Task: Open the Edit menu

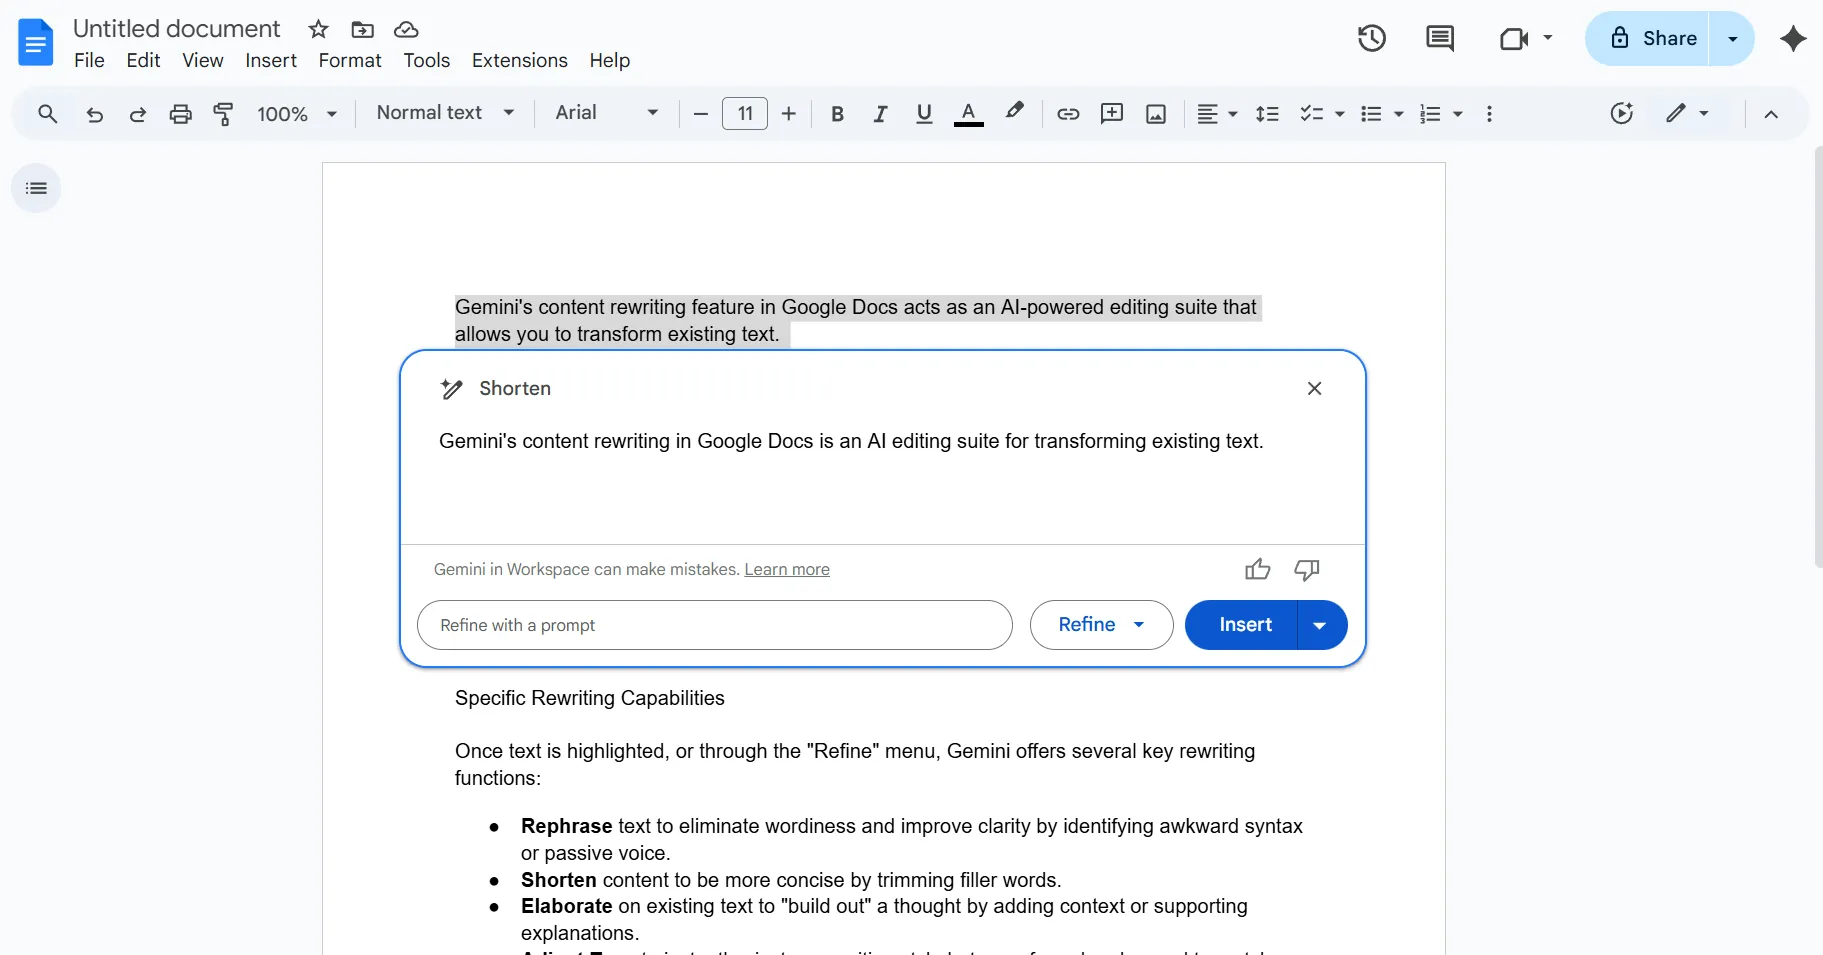Action: click(x=143, y=61)
